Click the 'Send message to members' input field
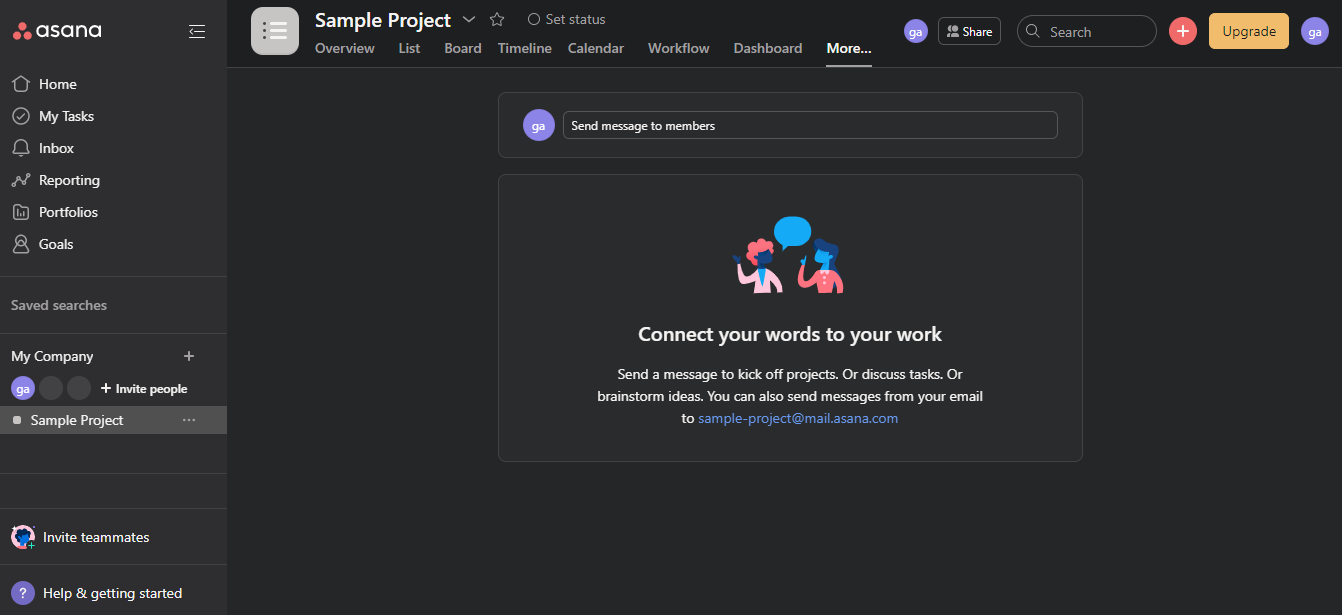The image size is (1342, 615). pyautogui.click(x=810, y=125)
